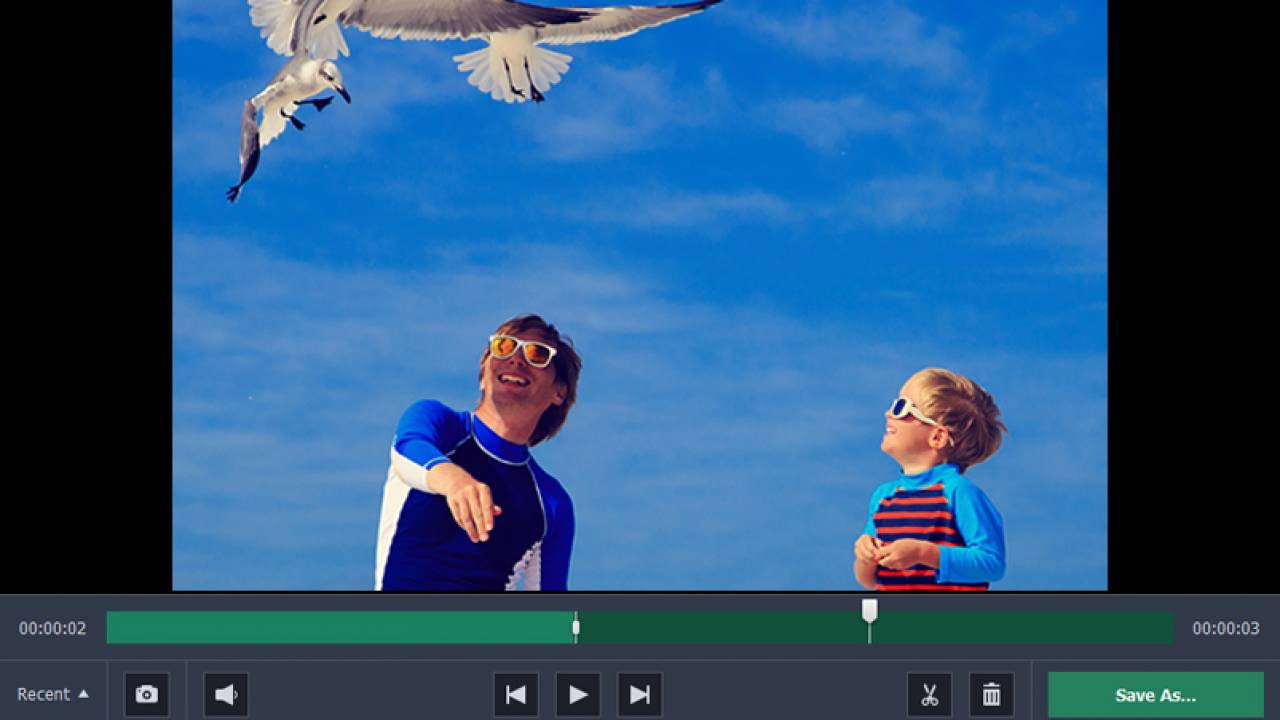Skip to the next frame
1280x720 pixels.
coord(640,694)
